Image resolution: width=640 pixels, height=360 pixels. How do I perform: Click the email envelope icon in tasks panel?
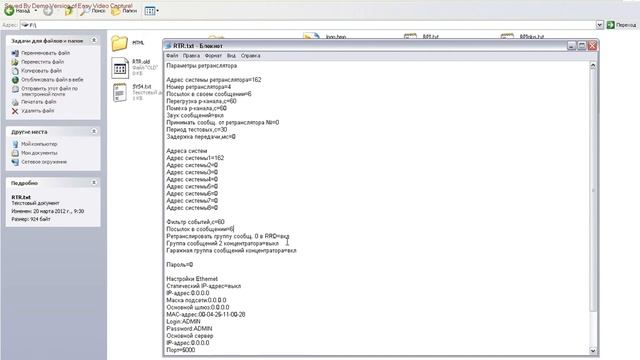[x=15, y=89]
